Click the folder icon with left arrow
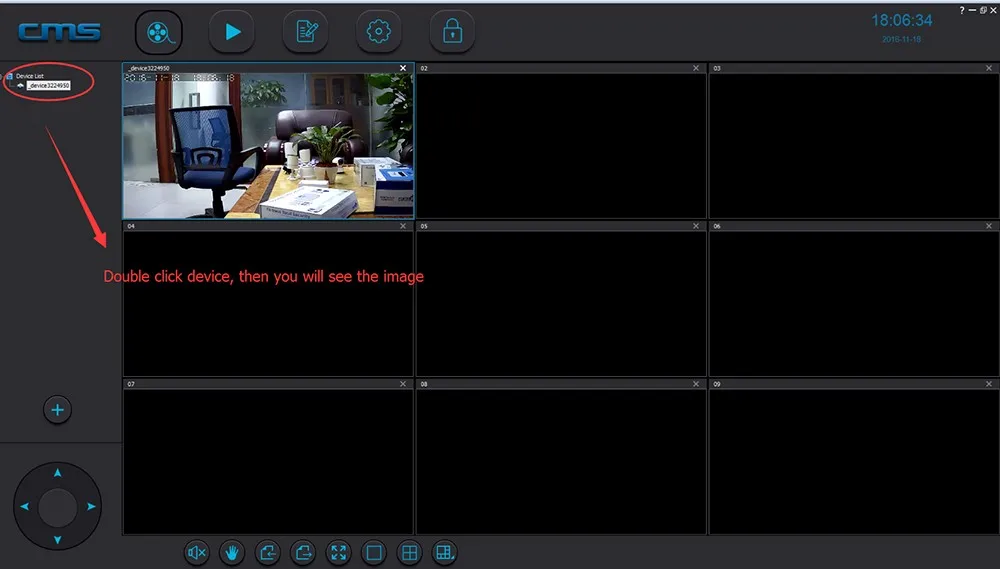The width and height of the screenshot is (1000, 569). point(267,552)
